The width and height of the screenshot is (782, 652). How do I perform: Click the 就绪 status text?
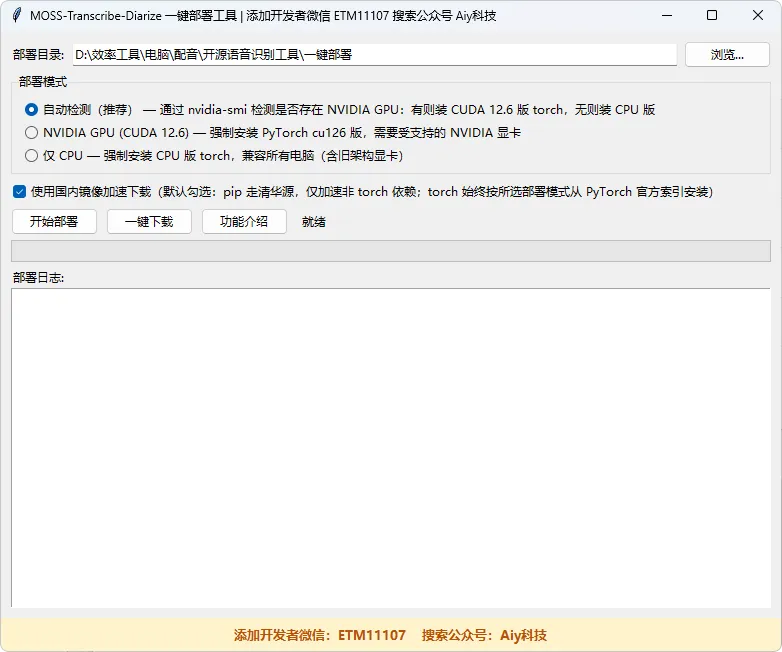314,222
